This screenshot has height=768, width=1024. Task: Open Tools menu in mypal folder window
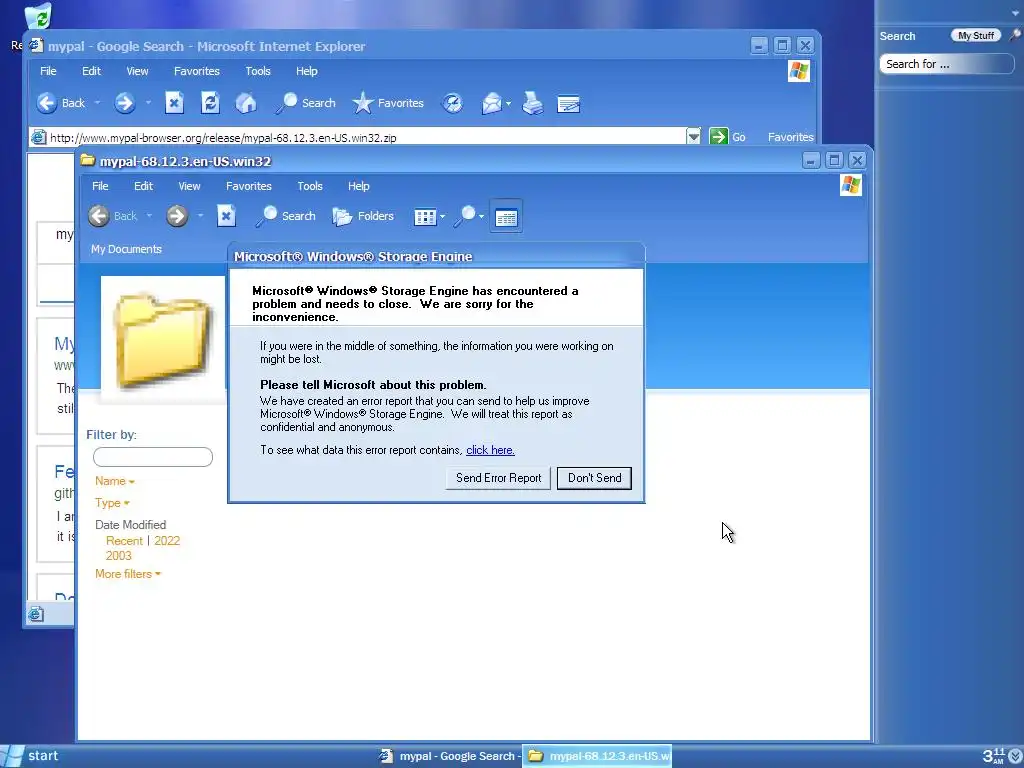click(x=310, y=186)
